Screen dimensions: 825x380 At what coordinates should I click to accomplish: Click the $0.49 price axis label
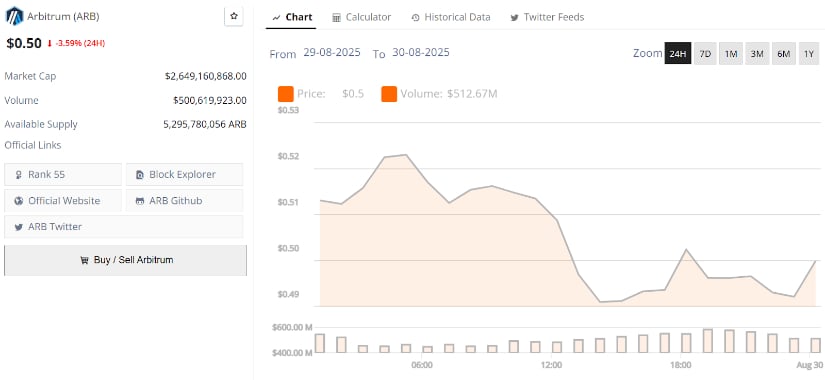pyautogui.click(x=288, y=294)
